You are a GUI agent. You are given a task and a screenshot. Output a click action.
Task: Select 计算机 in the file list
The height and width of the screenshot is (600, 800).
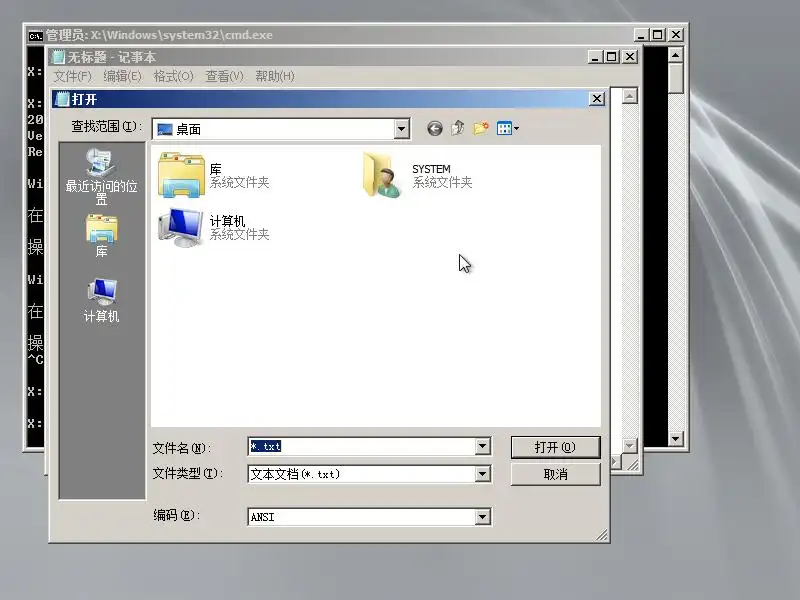coord(214,228)
